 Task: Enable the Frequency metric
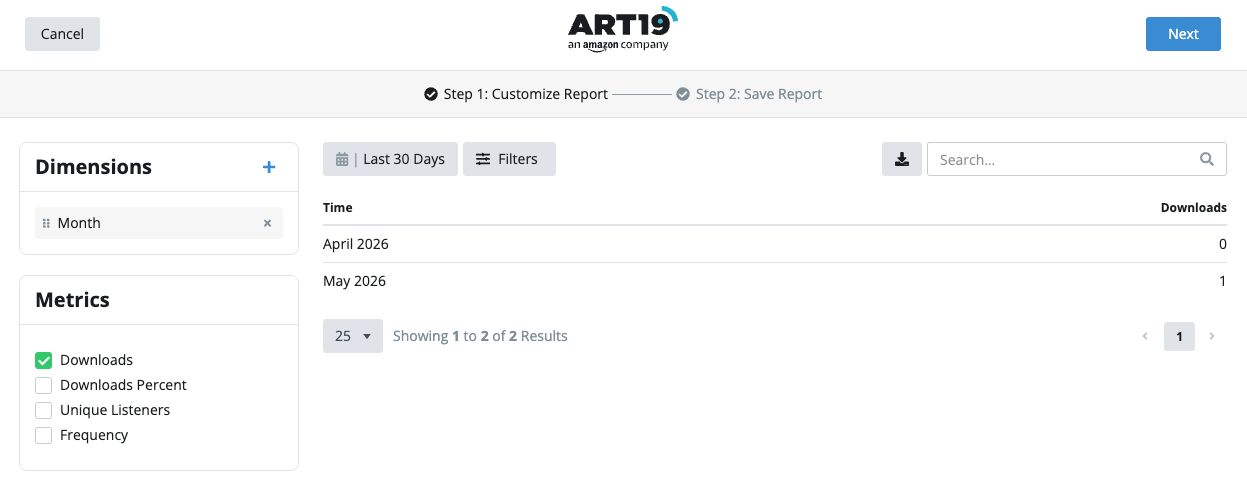click(43, 435)
